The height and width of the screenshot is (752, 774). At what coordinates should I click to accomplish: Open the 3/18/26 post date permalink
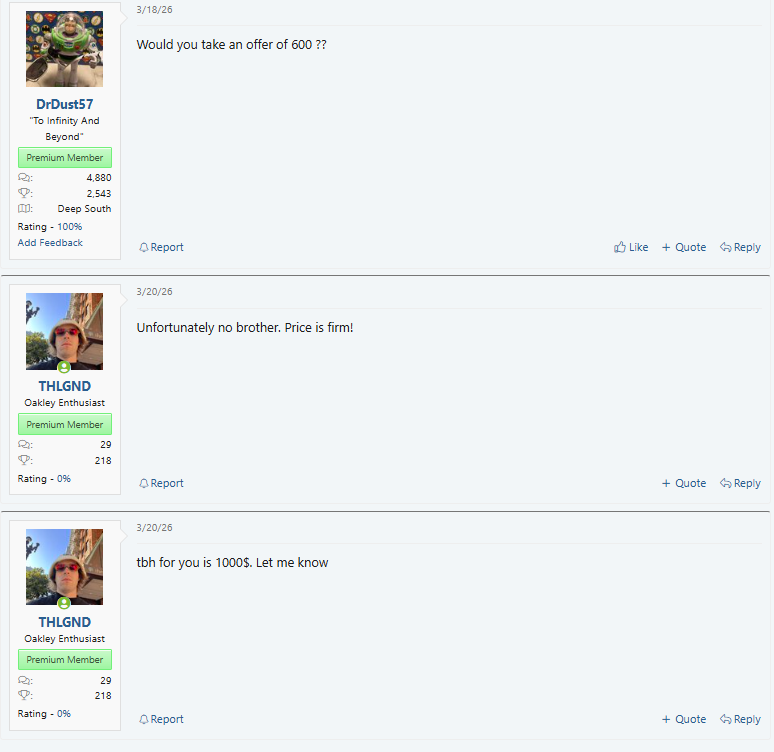click(155, 9)
